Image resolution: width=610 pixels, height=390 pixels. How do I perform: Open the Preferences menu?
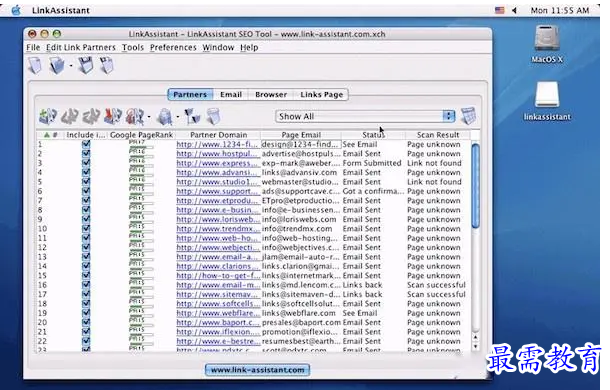[173, 47]
